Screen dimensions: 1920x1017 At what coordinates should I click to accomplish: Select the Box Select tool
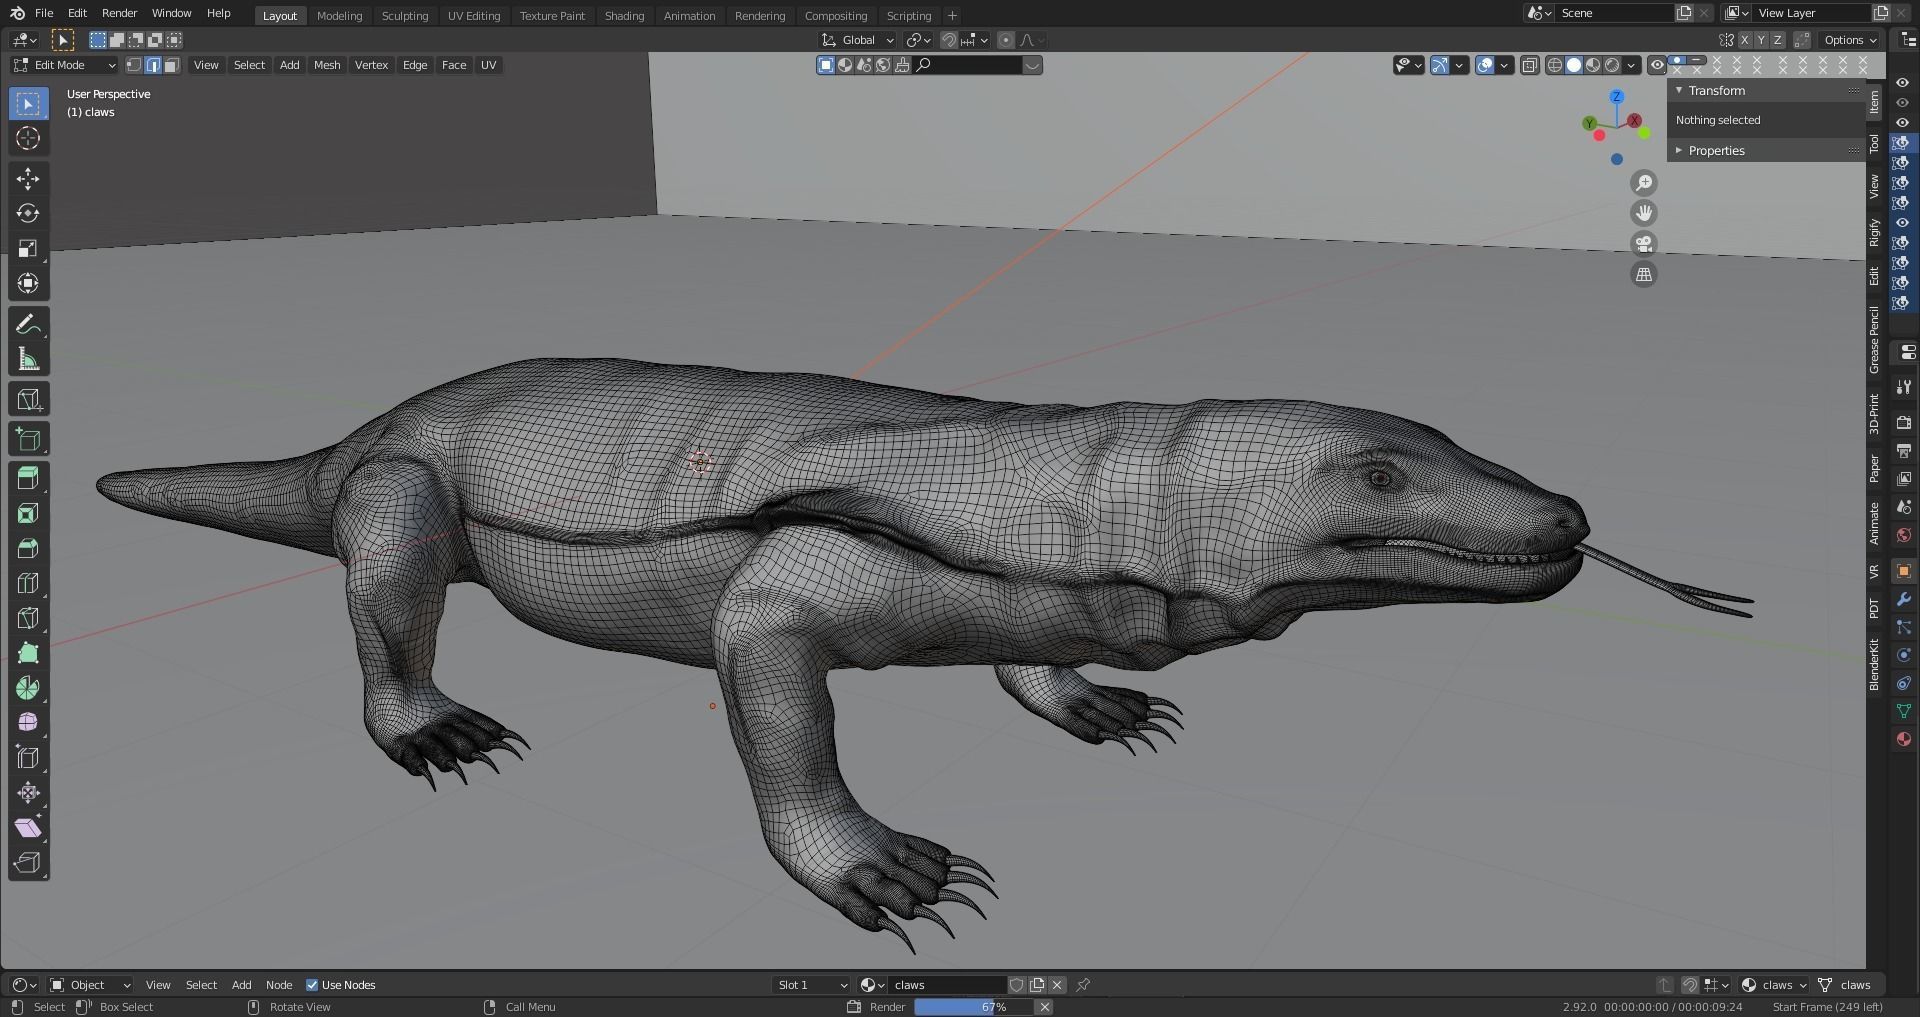pyautogui.click(x=28, y=104)
